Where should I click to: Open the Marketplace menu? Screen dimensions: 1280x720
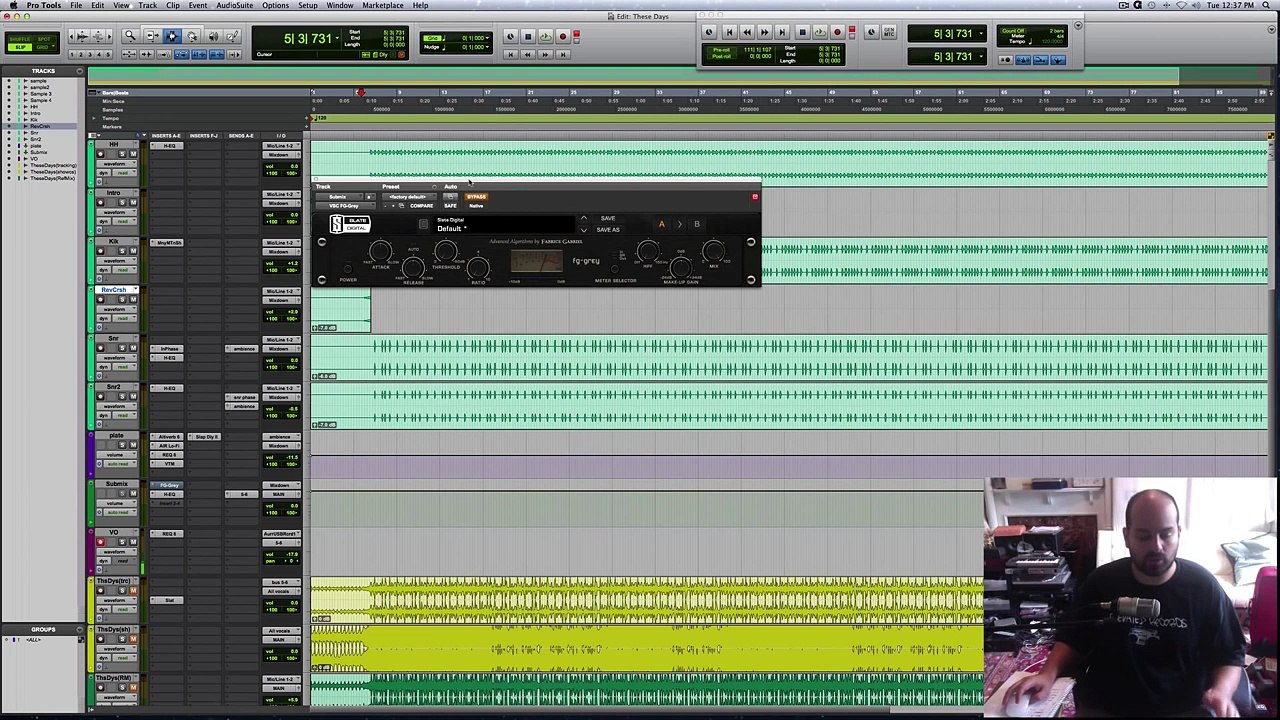(383, 5)
